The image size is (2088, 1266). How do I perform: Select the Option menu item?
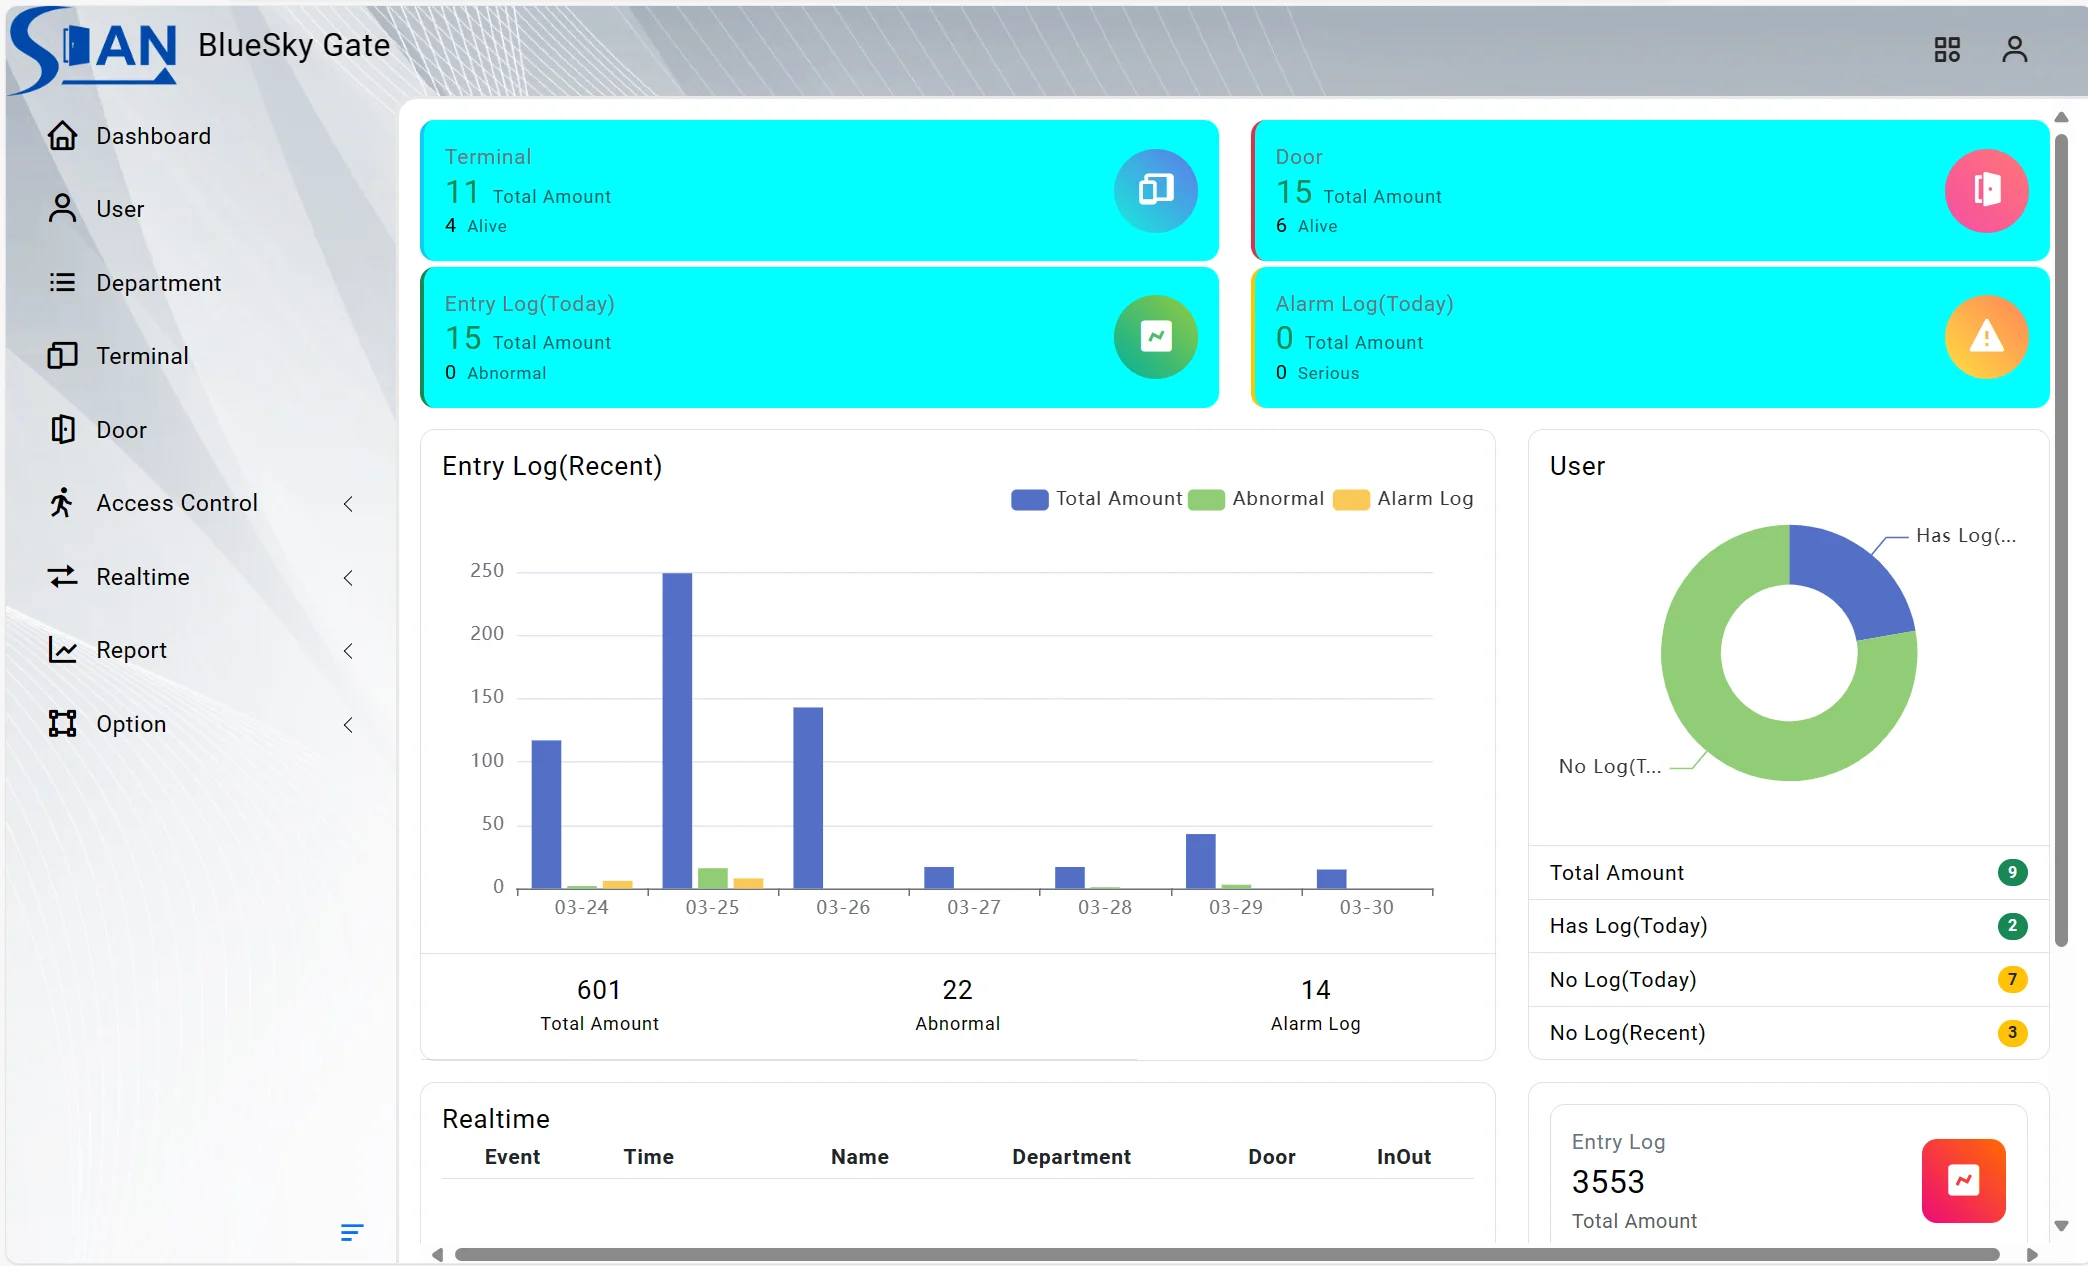(x=130, y=723)
